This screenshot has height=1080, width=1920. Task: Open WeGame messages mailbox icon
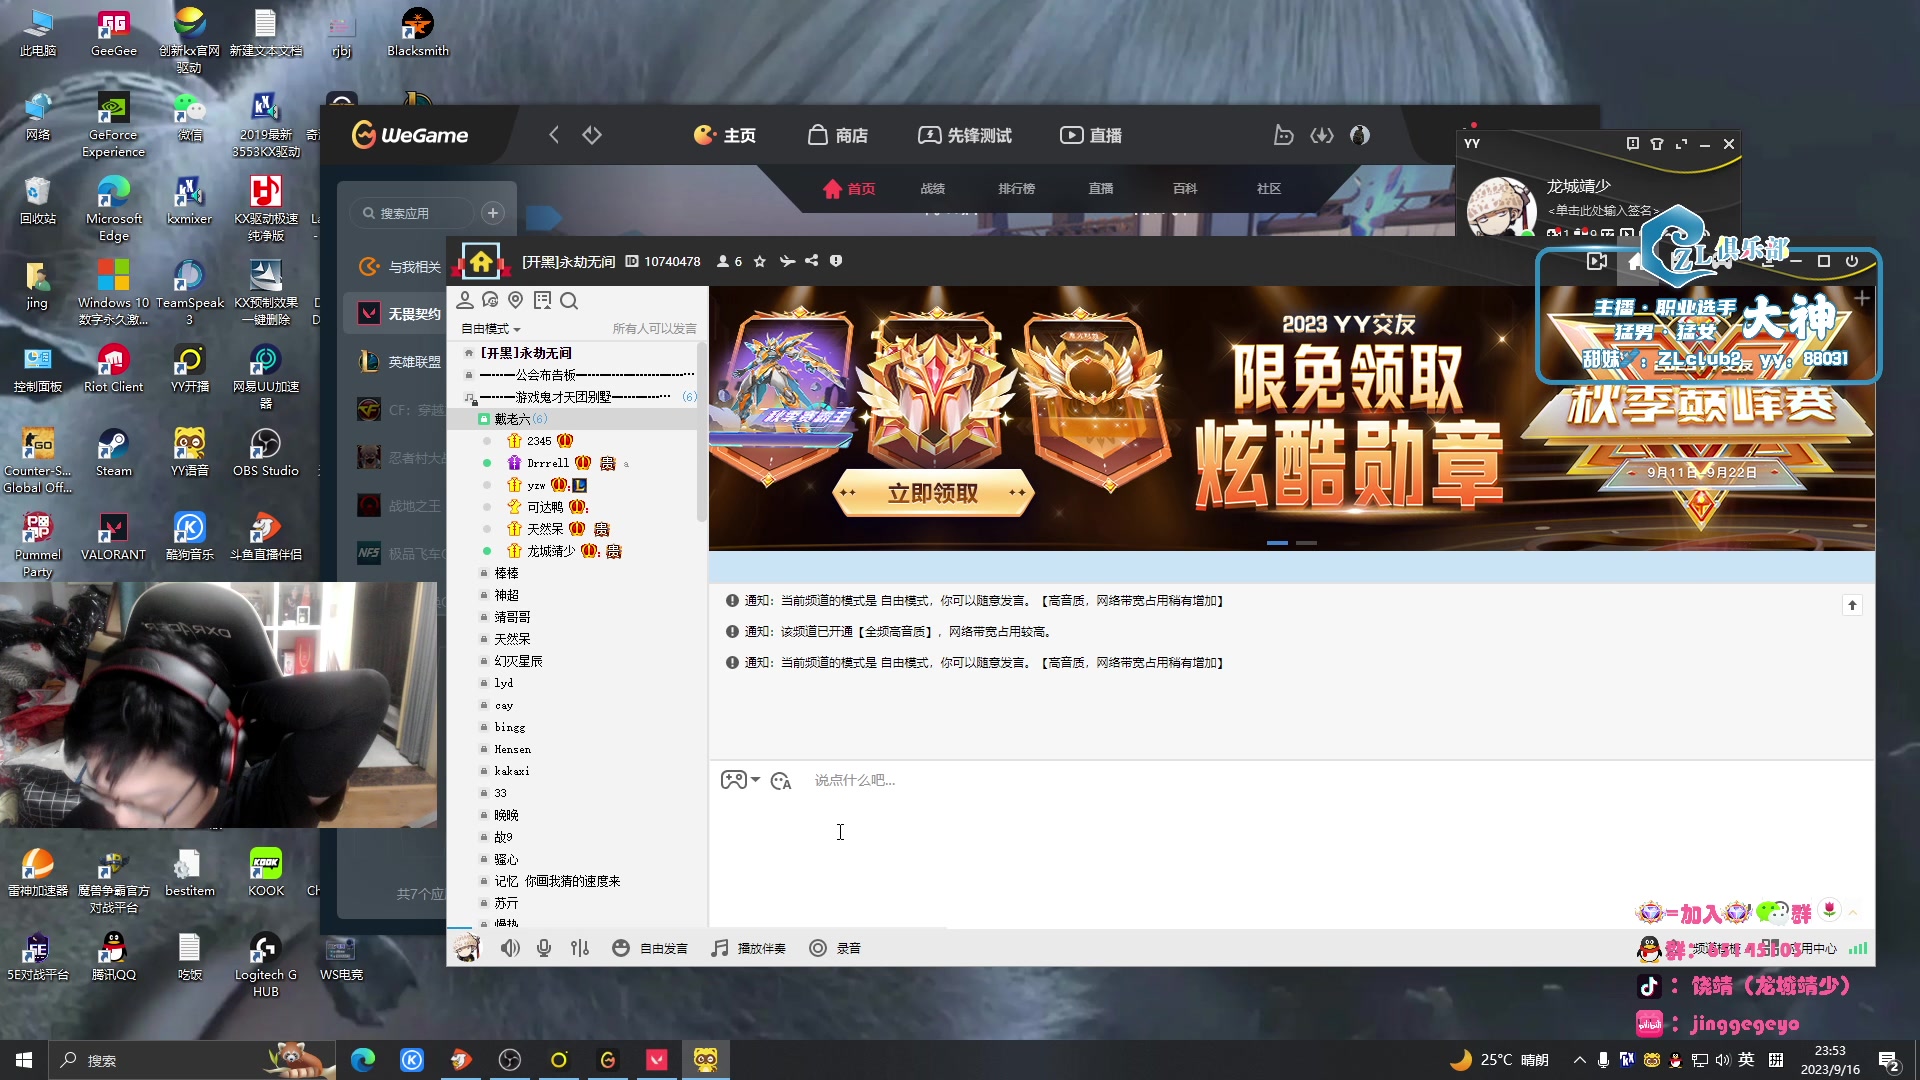click(1284, 135)
